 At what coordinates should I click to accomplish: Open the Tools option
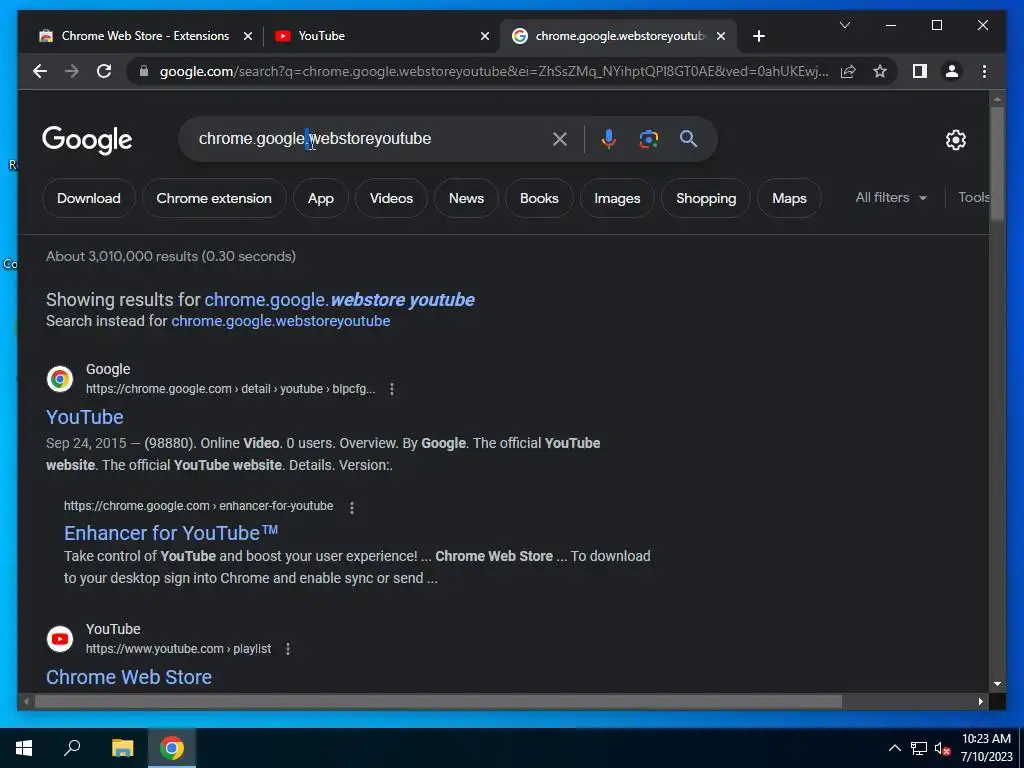974,198
